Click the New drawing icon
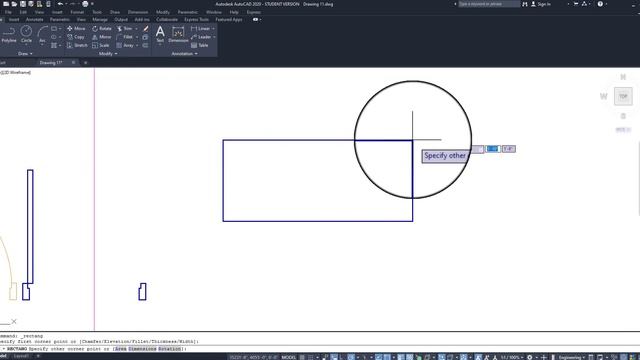 6,4
